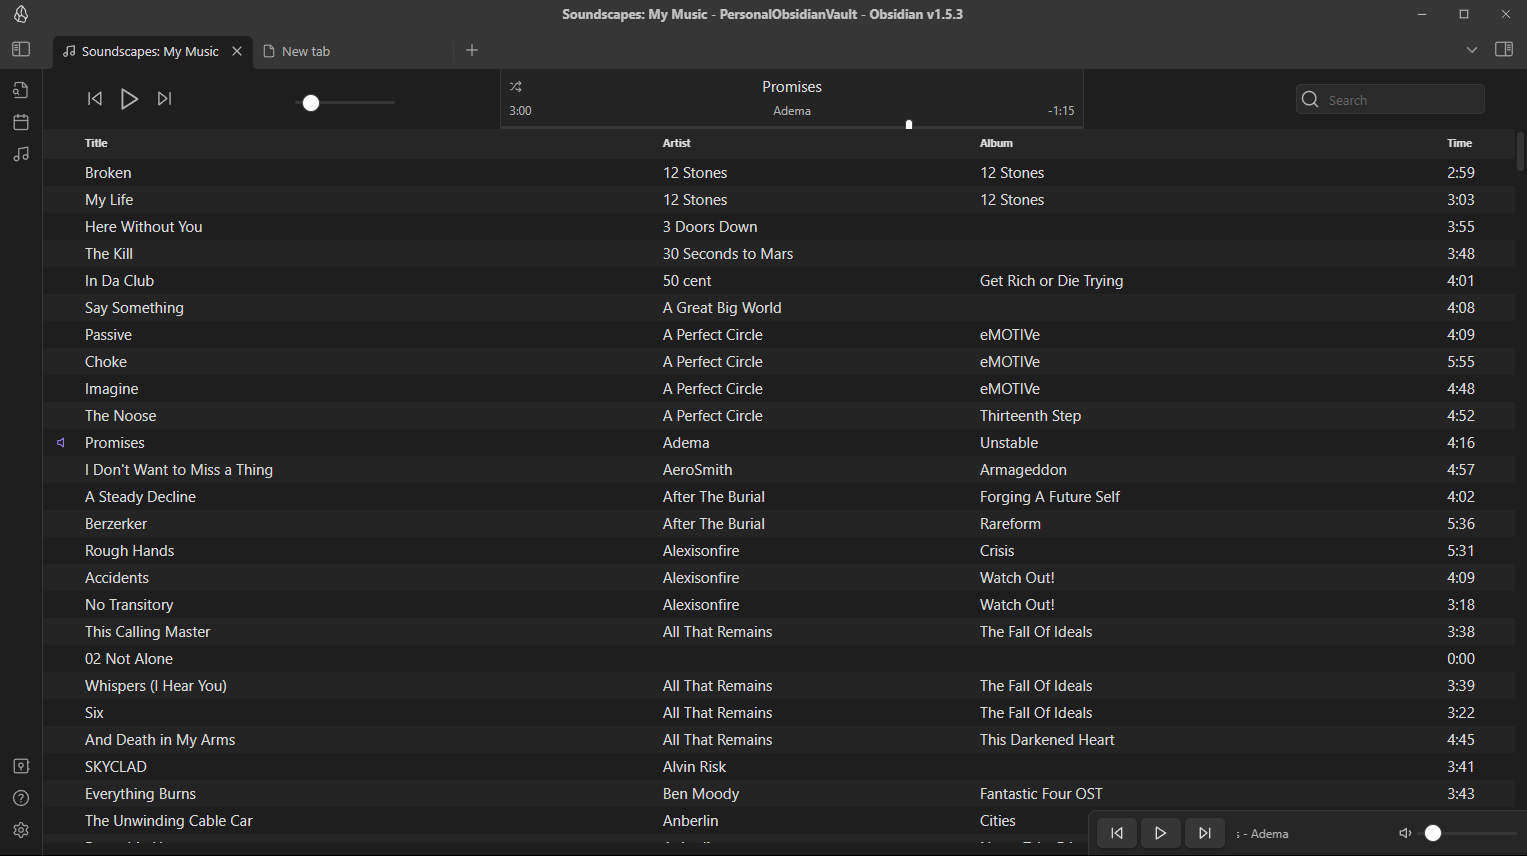Toggle the left sidebar panel
The image size is (1527, 856).
[21, 49]
